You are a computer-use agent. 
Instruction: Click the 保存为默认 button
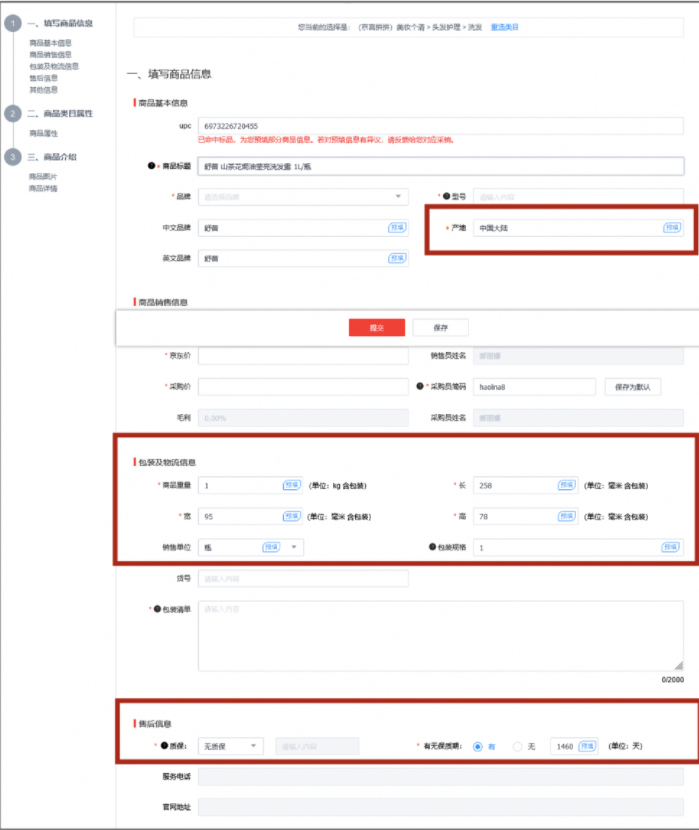coord(632,387)
